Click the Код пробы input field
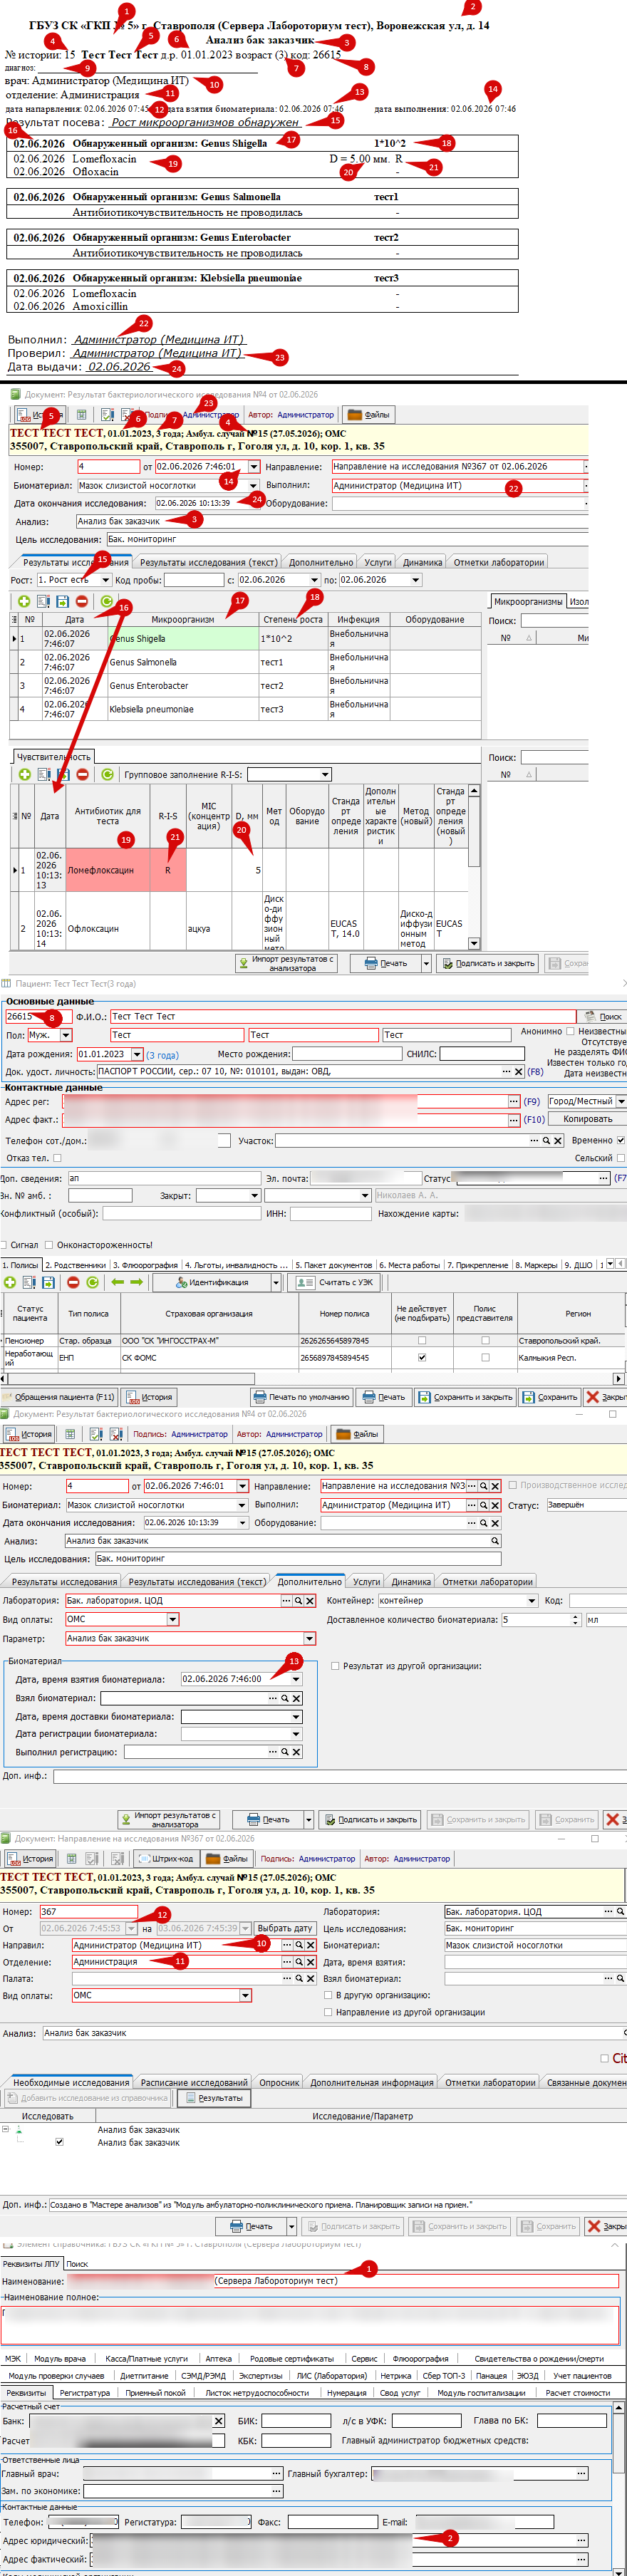Viewport: 627px width, 2576px height. point(194,580)
